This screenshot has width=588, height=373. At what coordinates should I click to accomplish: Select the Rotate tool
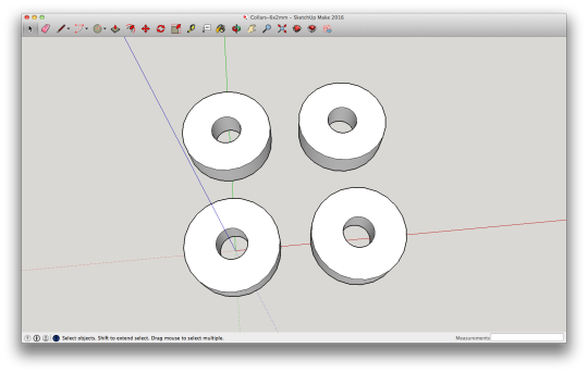[x=161, y=29]
